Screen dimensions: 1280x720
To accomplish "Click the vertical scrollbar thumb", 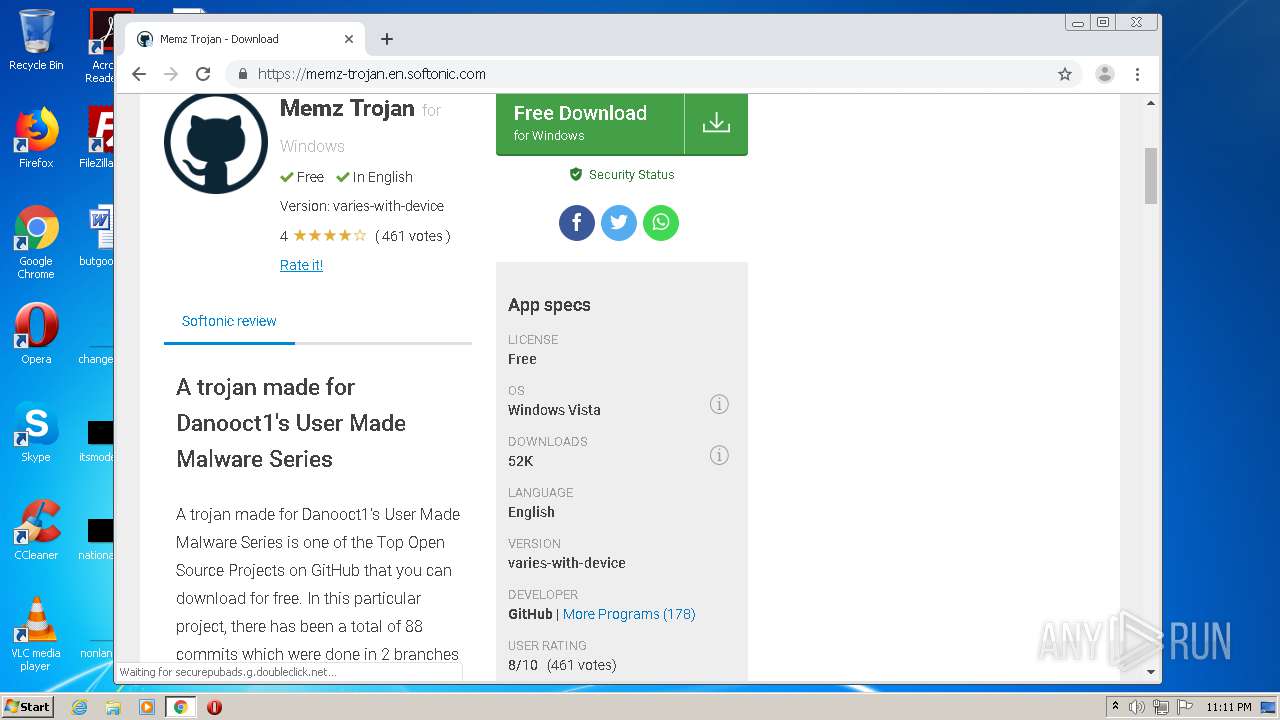I will tap(1151, 175).
